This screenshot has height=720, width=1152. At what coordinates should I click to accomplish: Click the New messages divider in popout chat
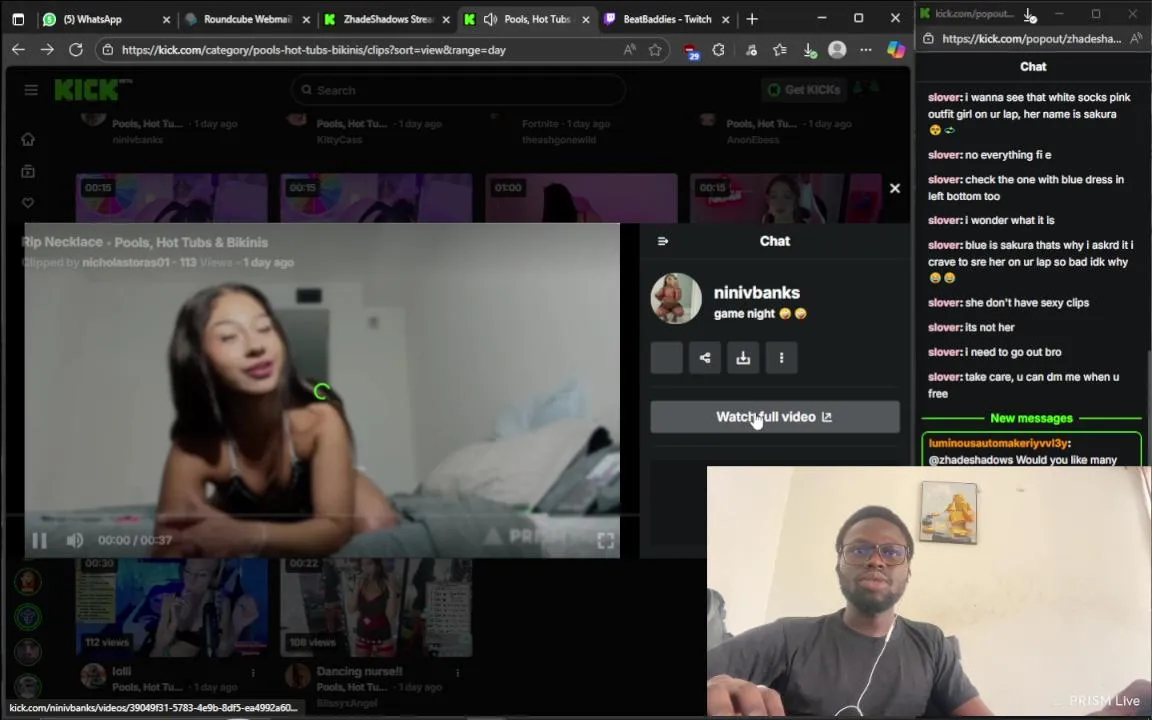click(1031, 418)
